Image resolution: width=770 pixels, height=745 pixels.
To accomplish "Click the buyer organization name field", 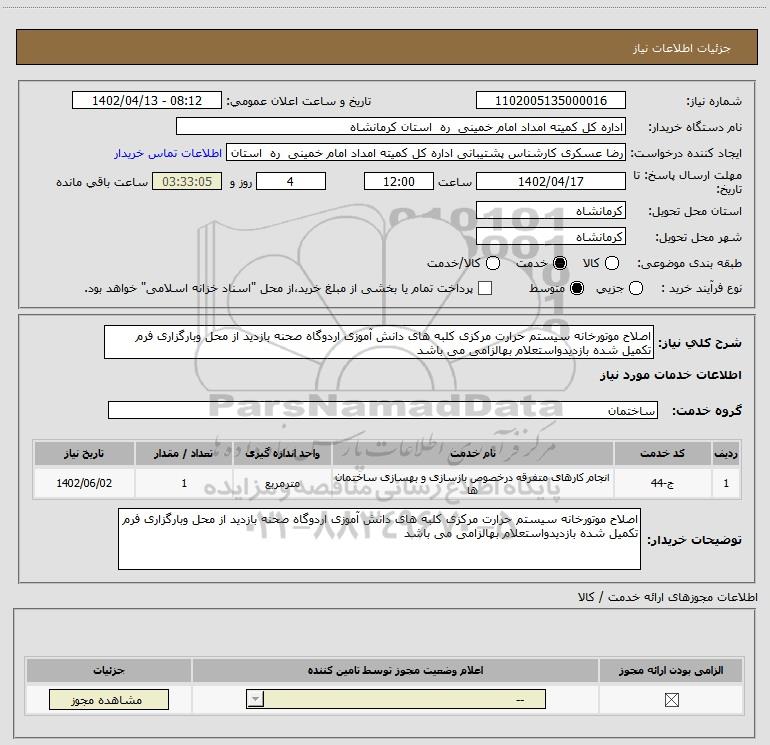I will point(401,126).
